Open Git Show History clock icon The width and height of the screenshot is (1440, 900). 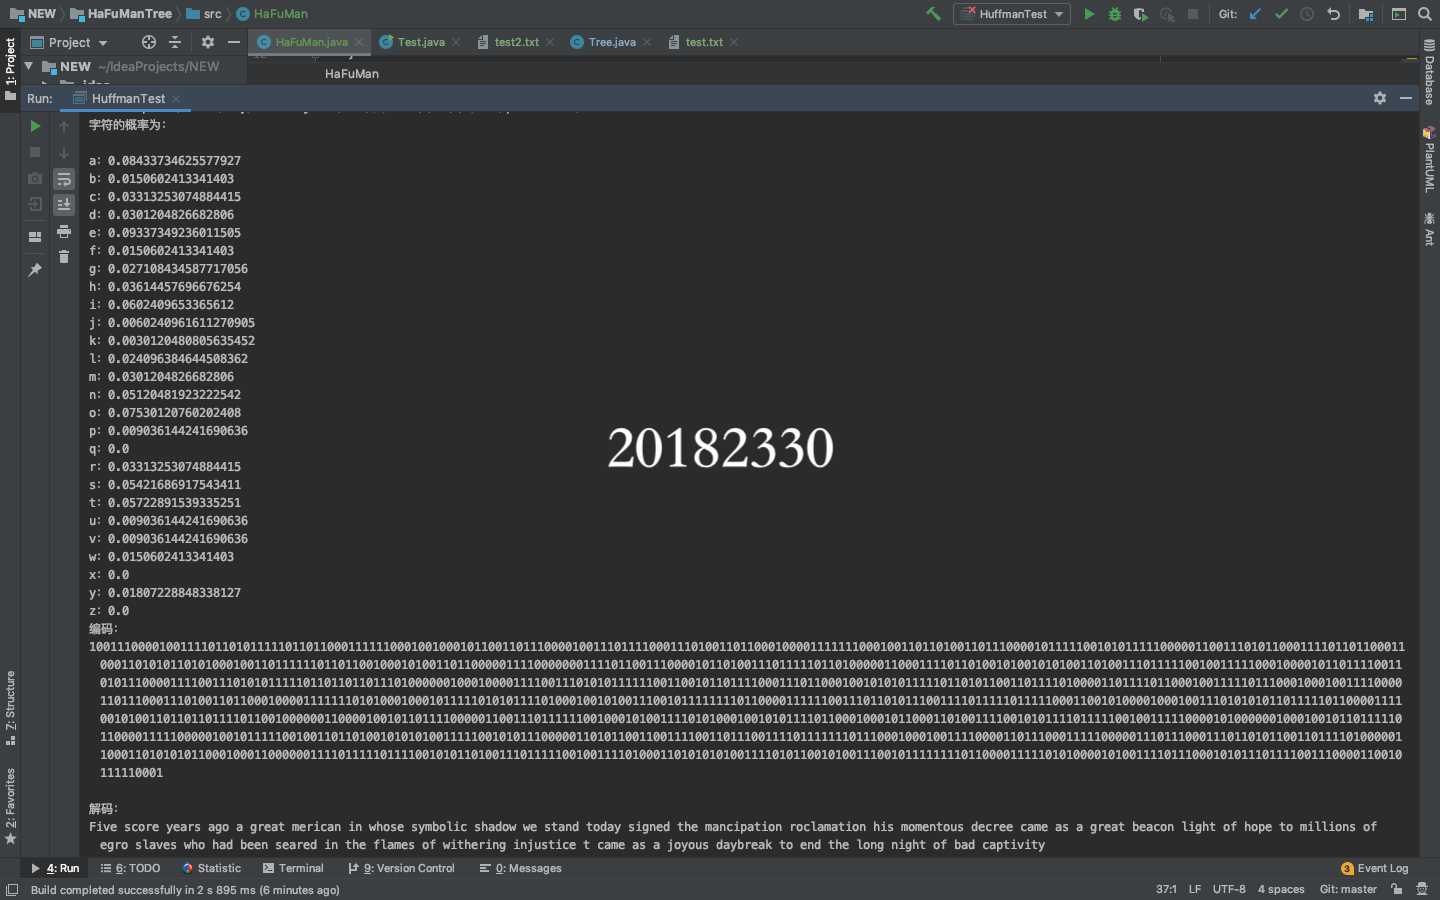(1307, 14)
